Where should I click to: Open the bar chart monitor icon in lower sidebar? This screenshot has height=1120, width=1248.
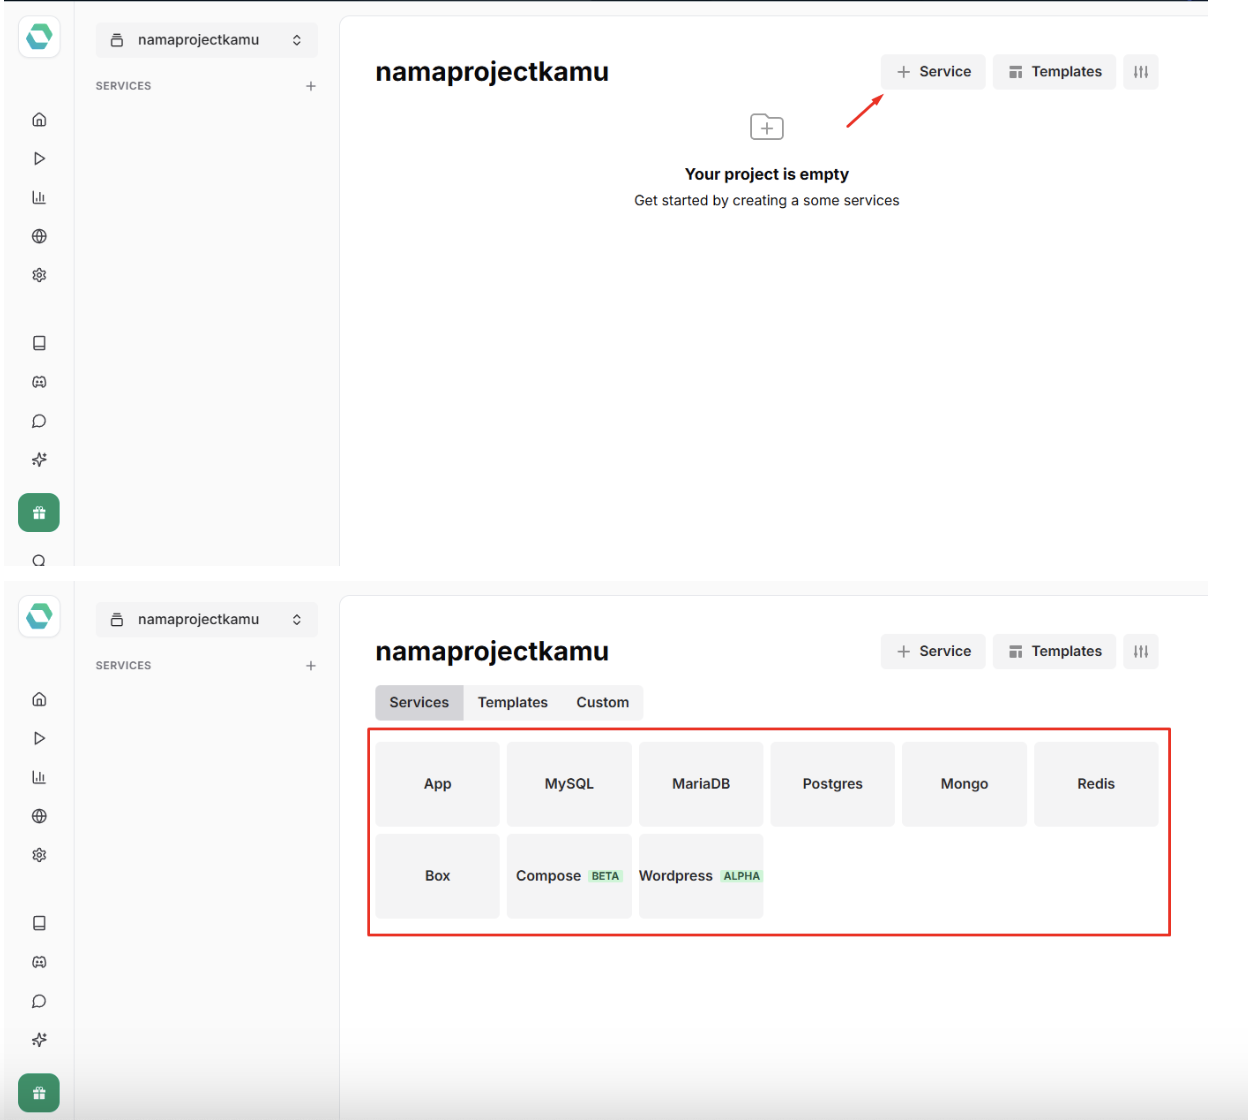coord(39,777)
